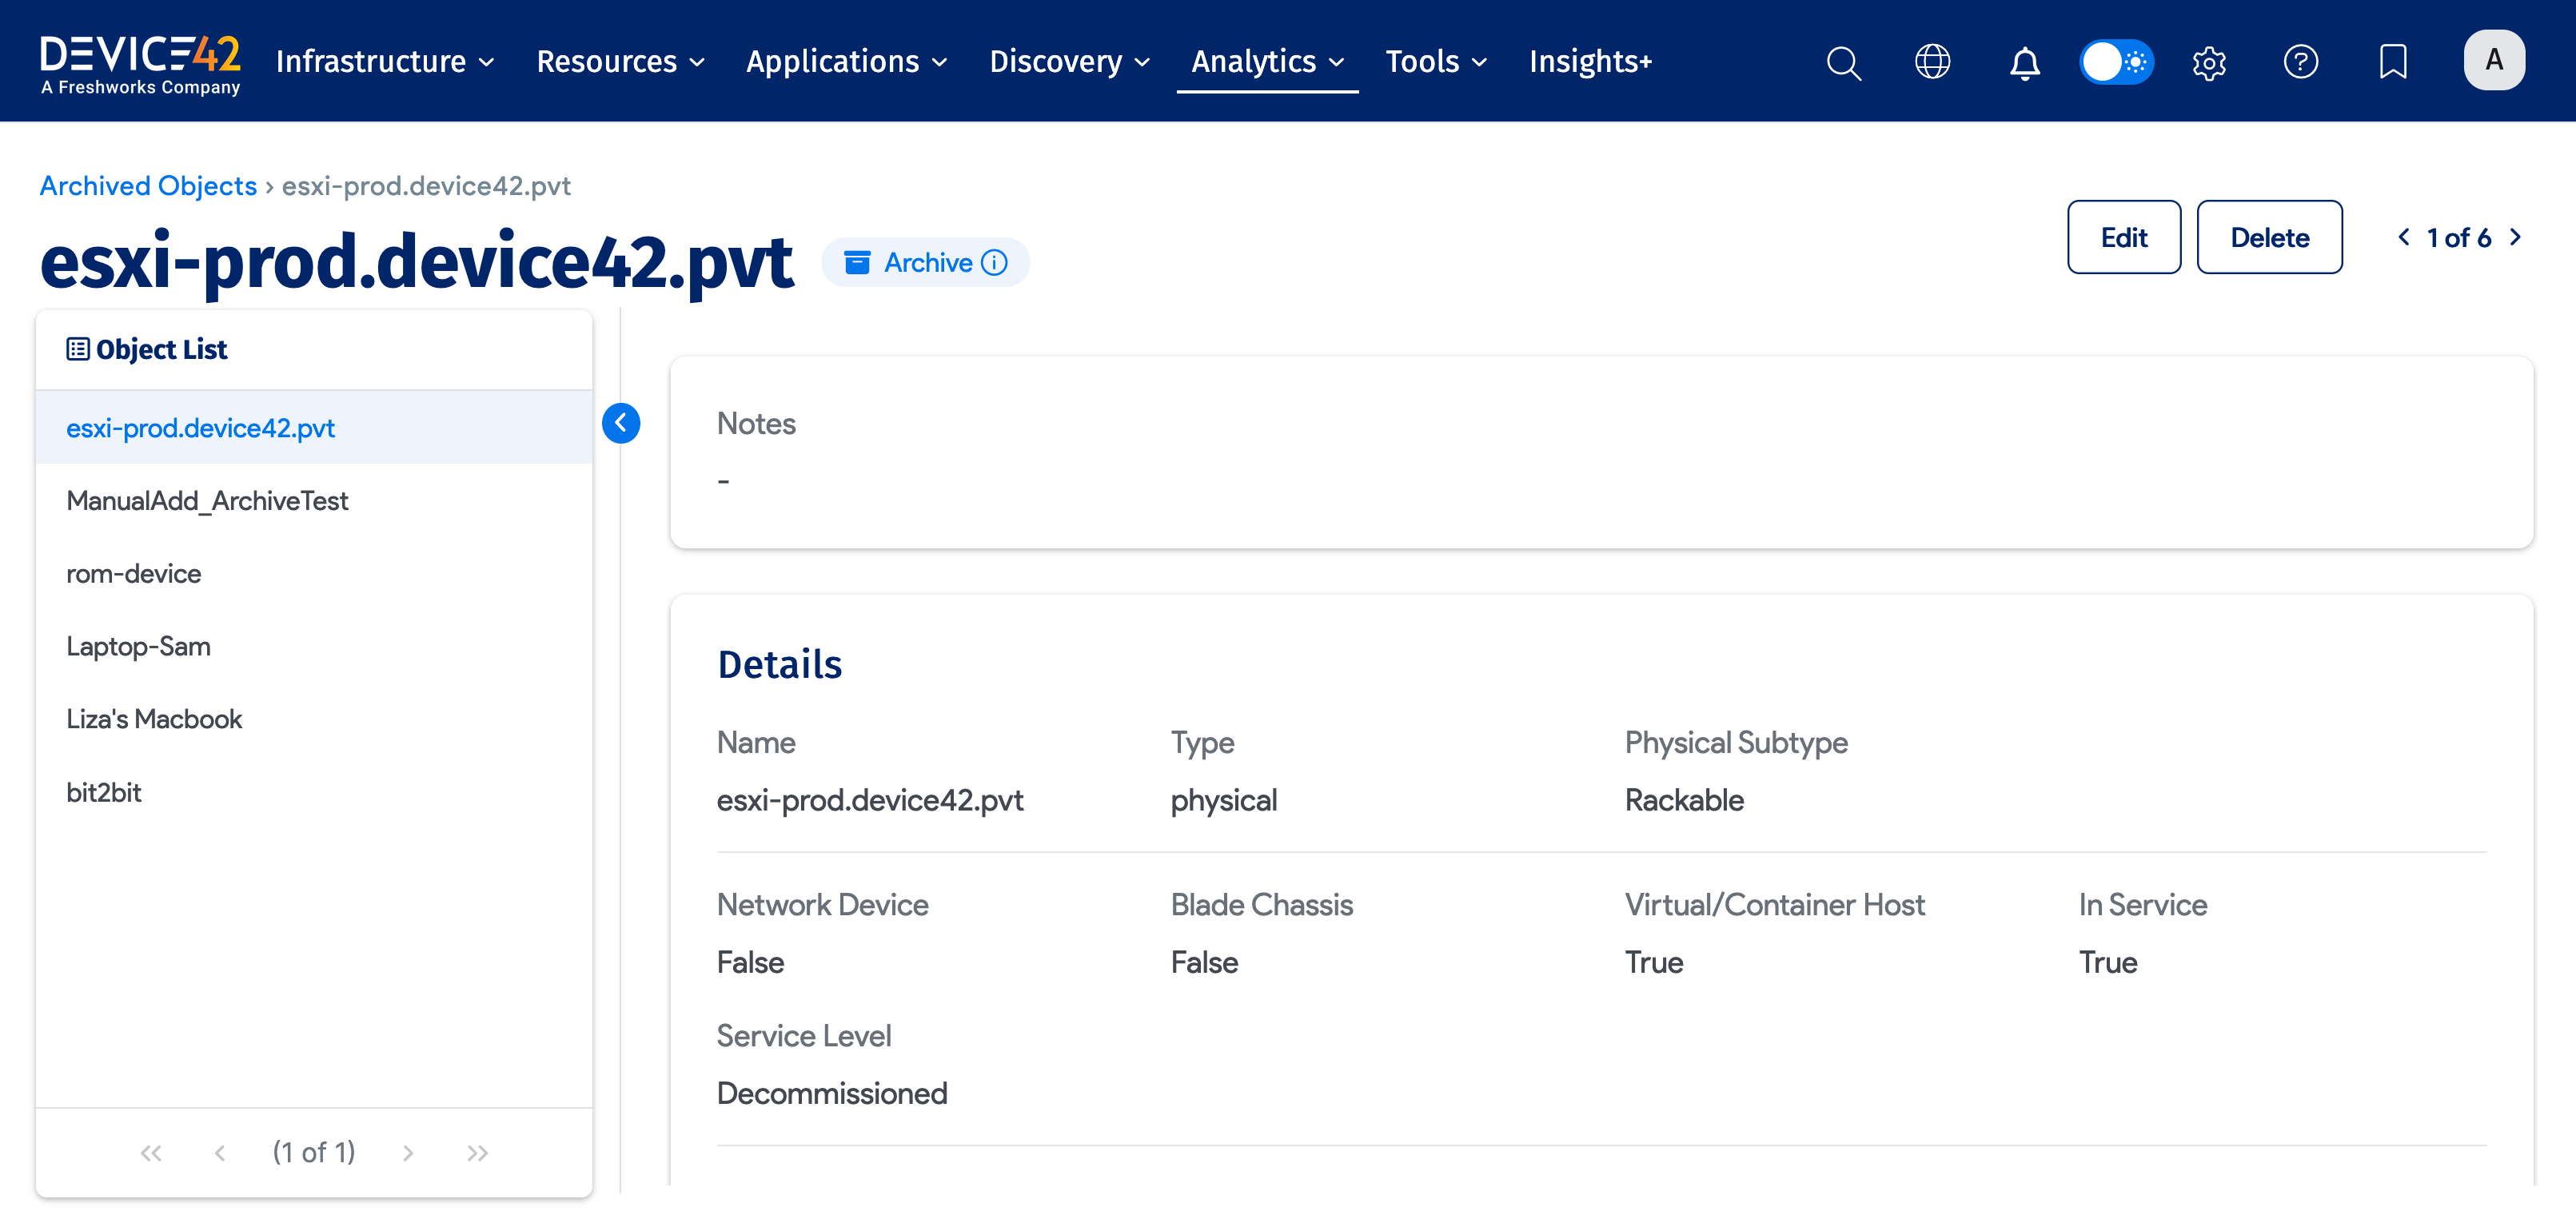This screenshot has width=2576, height=1223.
Task: Open the Tools menu
Action: point(1436,61)
